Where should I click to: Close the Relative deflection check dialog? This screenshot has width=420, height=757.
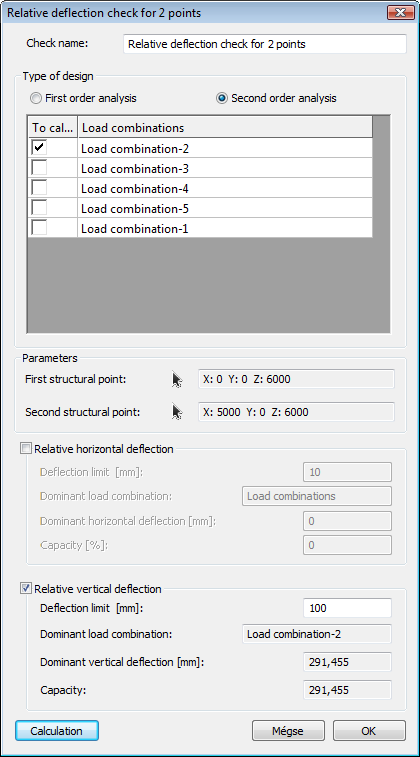click(400, 13)
